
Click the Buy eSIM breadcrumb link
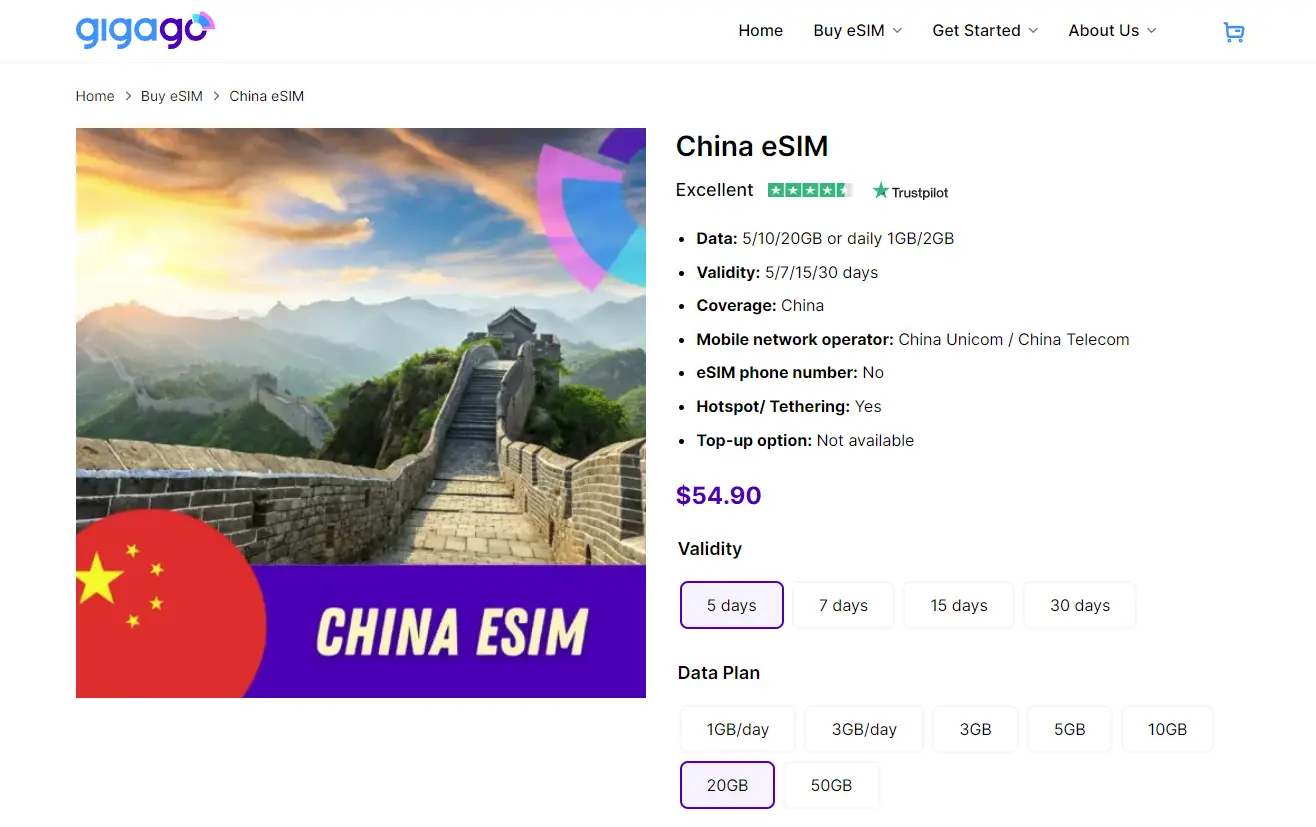pyautogui.click(x=172, y=97)
